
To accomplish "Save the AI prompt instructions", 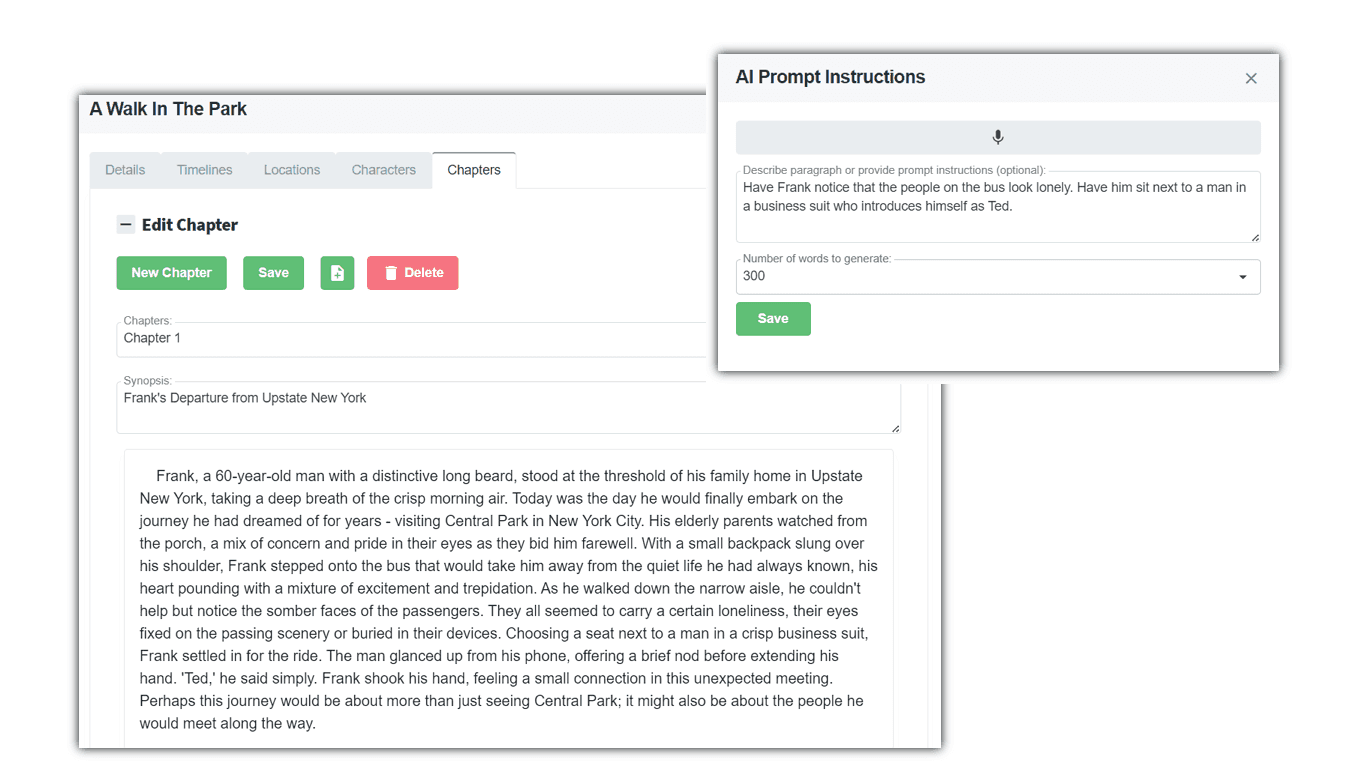I will 773,318.
